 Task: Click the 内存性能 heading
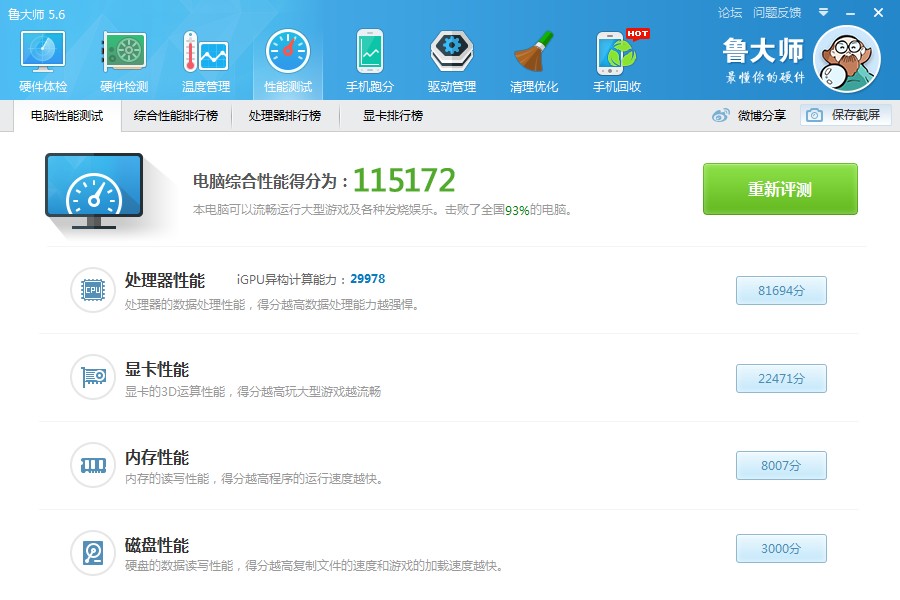click(157, 458)
